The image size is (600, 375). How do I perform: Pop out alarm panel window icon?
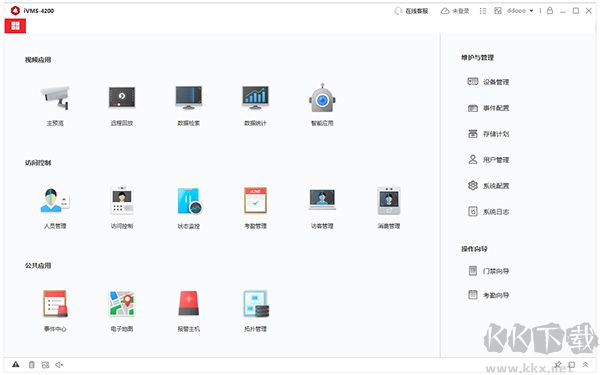pyautogui.click(x=572, y=365)
